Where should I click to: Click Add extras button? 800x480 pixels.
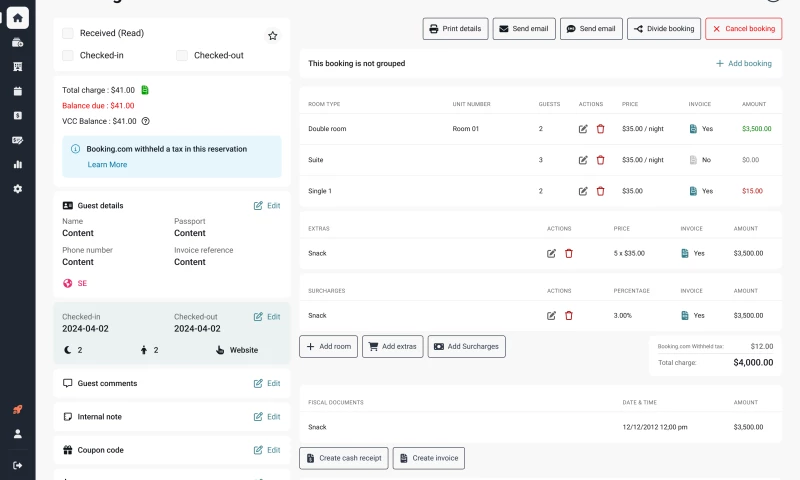coord(392,346)
